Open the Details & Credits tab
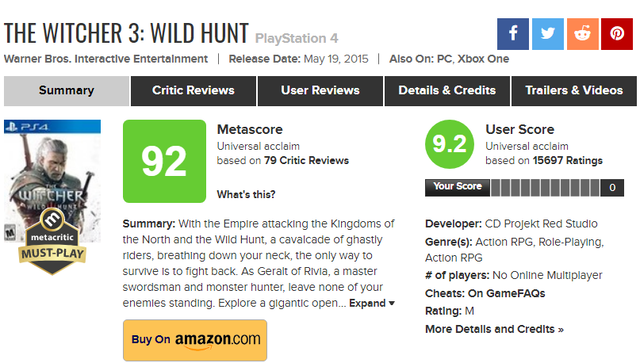Screen dimensions: 640x363 (x=447, y=91)
